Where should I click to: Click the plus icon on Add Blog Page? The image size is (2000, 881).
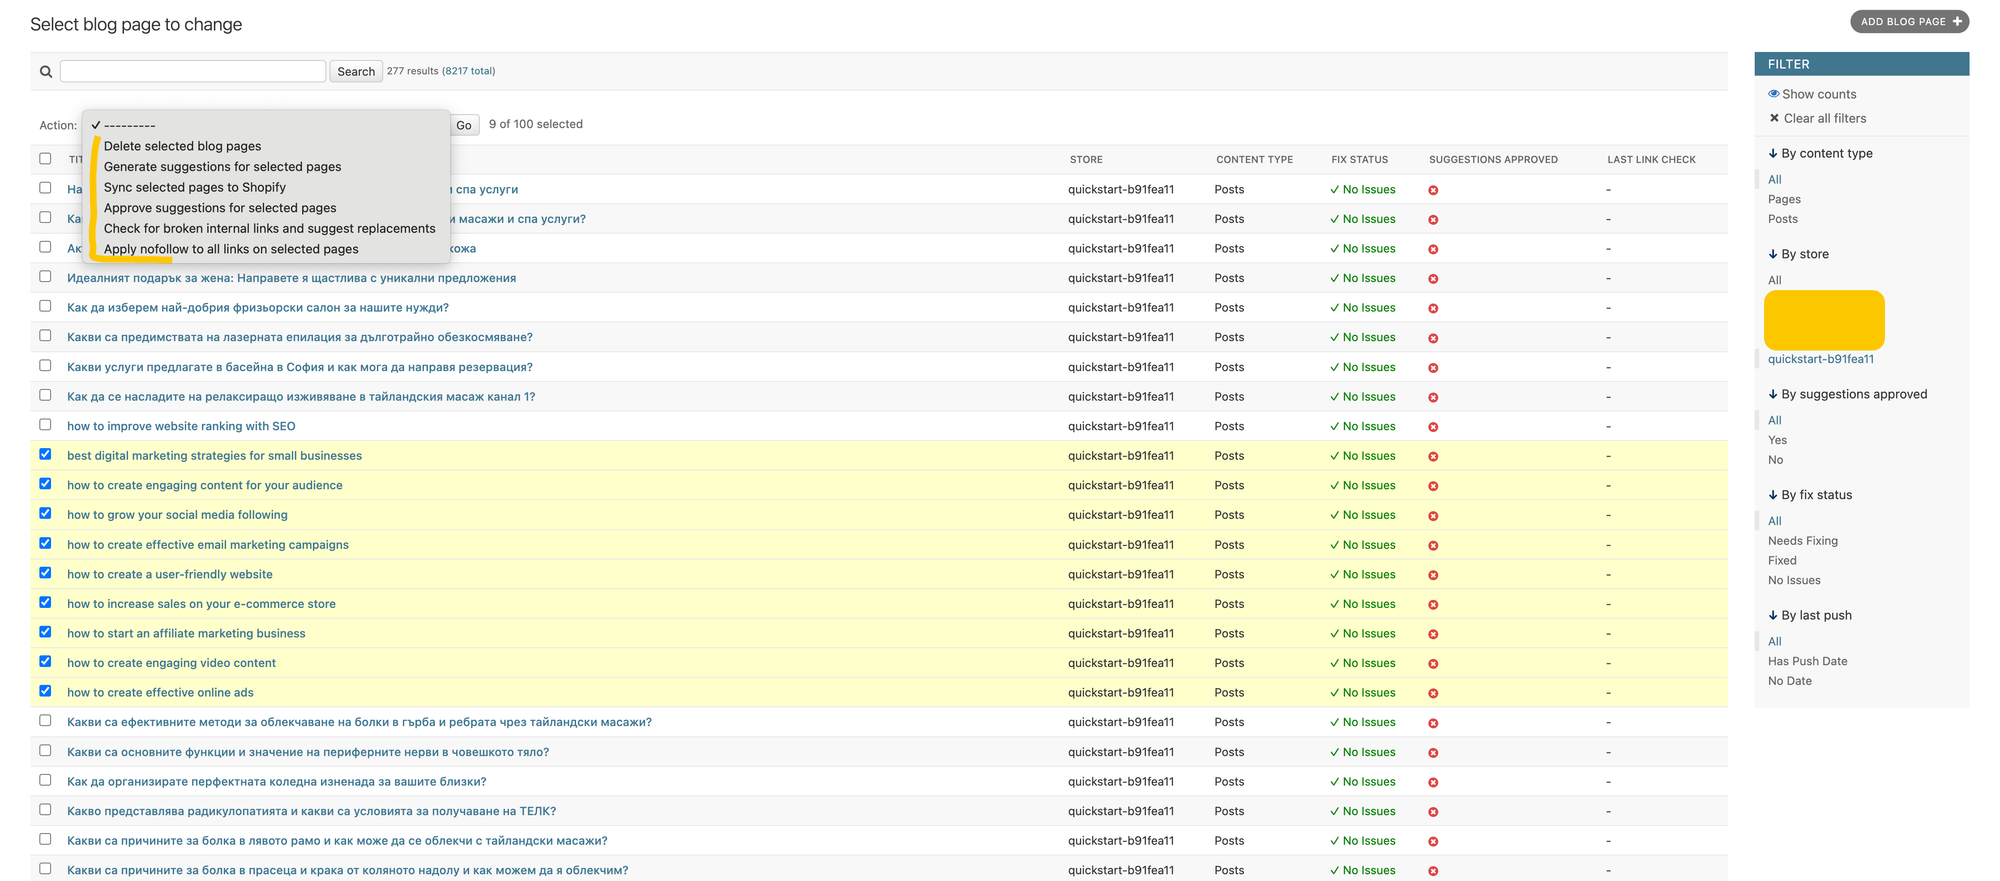point(1957,21)
